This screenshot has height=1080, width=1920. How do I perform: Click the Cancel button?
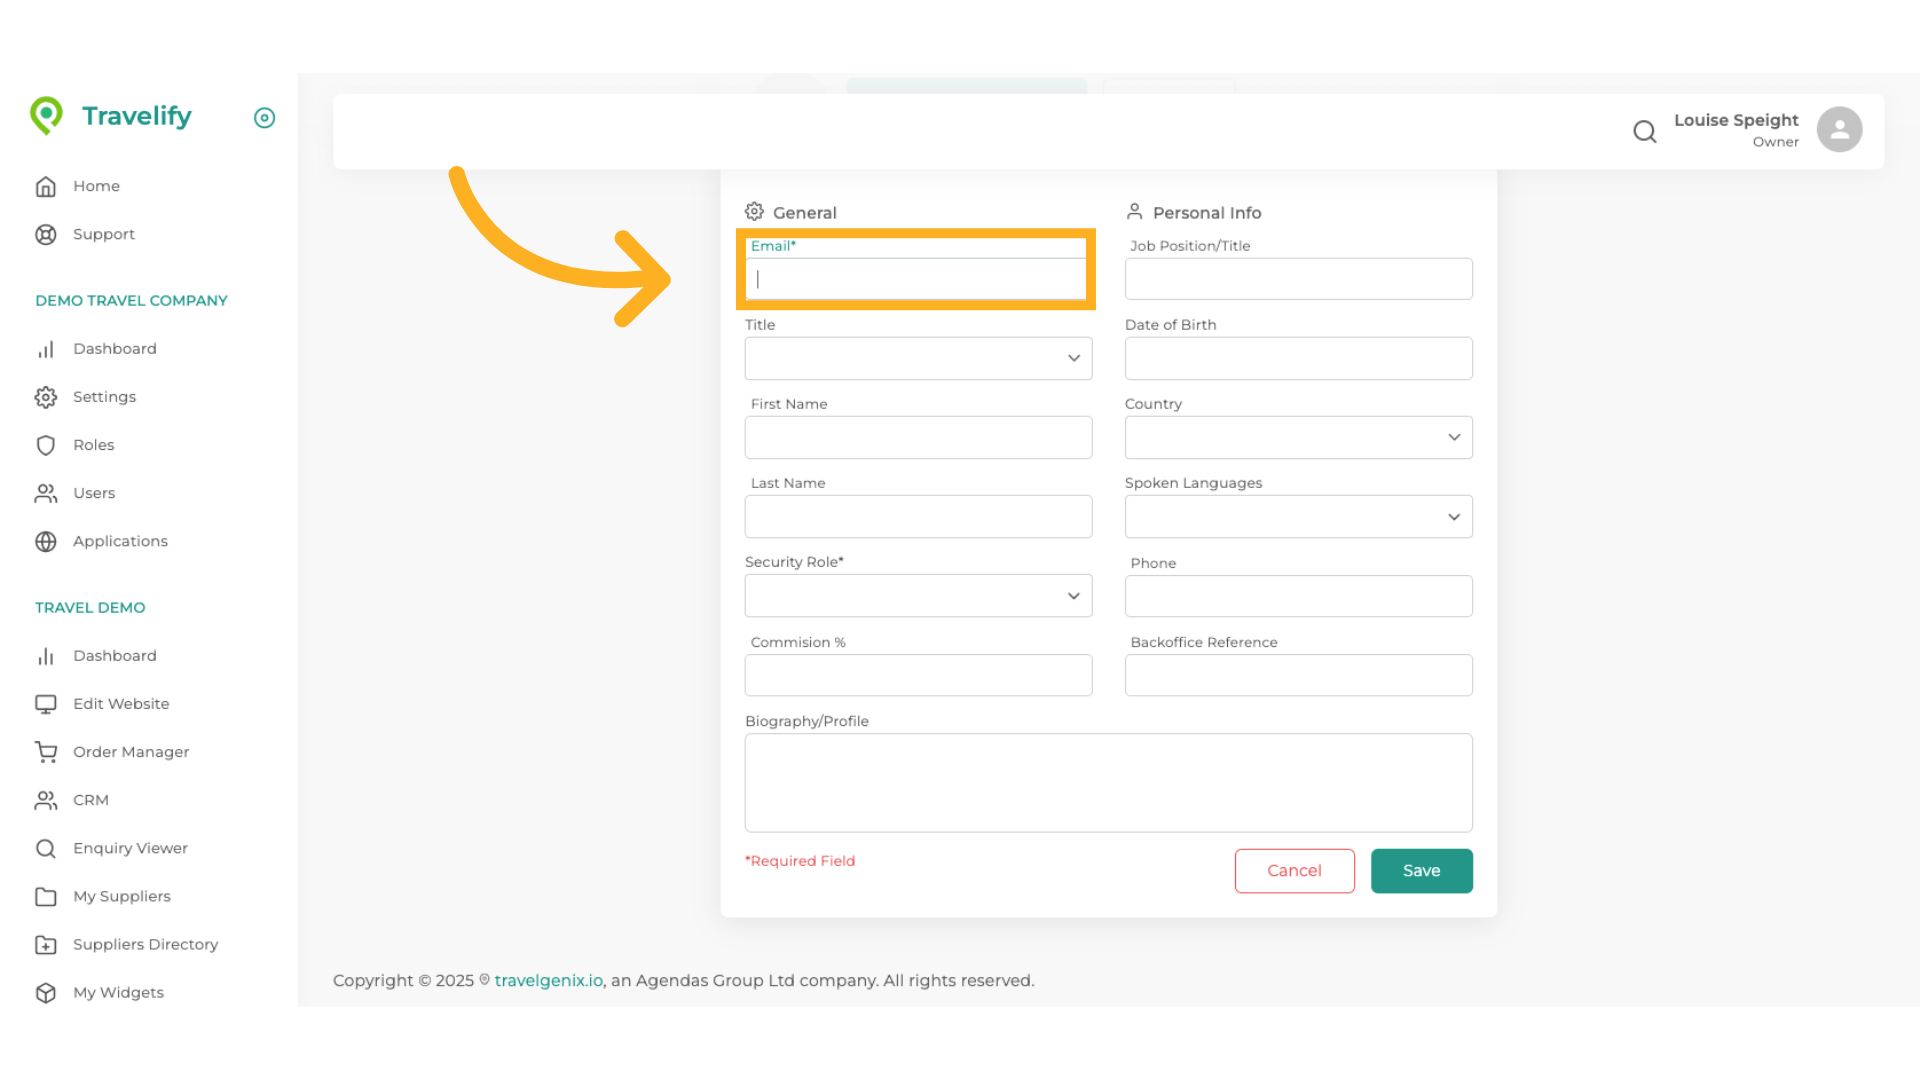[x=1294, y=871]
